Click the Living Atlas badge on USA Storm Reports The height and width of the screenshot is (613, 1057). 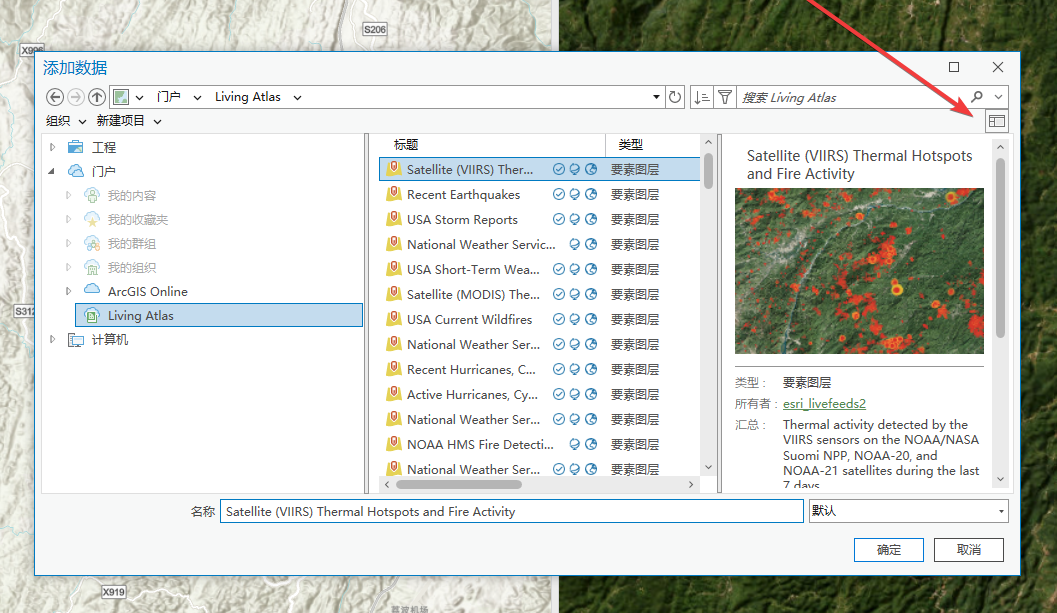tap(574, 219)
